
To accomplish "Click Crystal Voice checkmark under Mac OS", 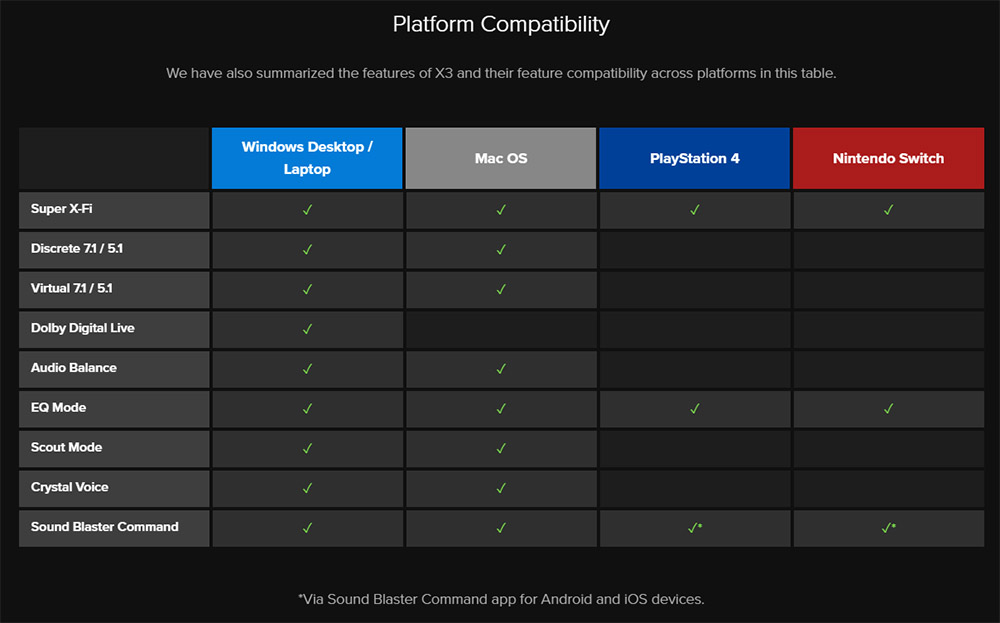I will pyautogui.click(x=501, y=488).
